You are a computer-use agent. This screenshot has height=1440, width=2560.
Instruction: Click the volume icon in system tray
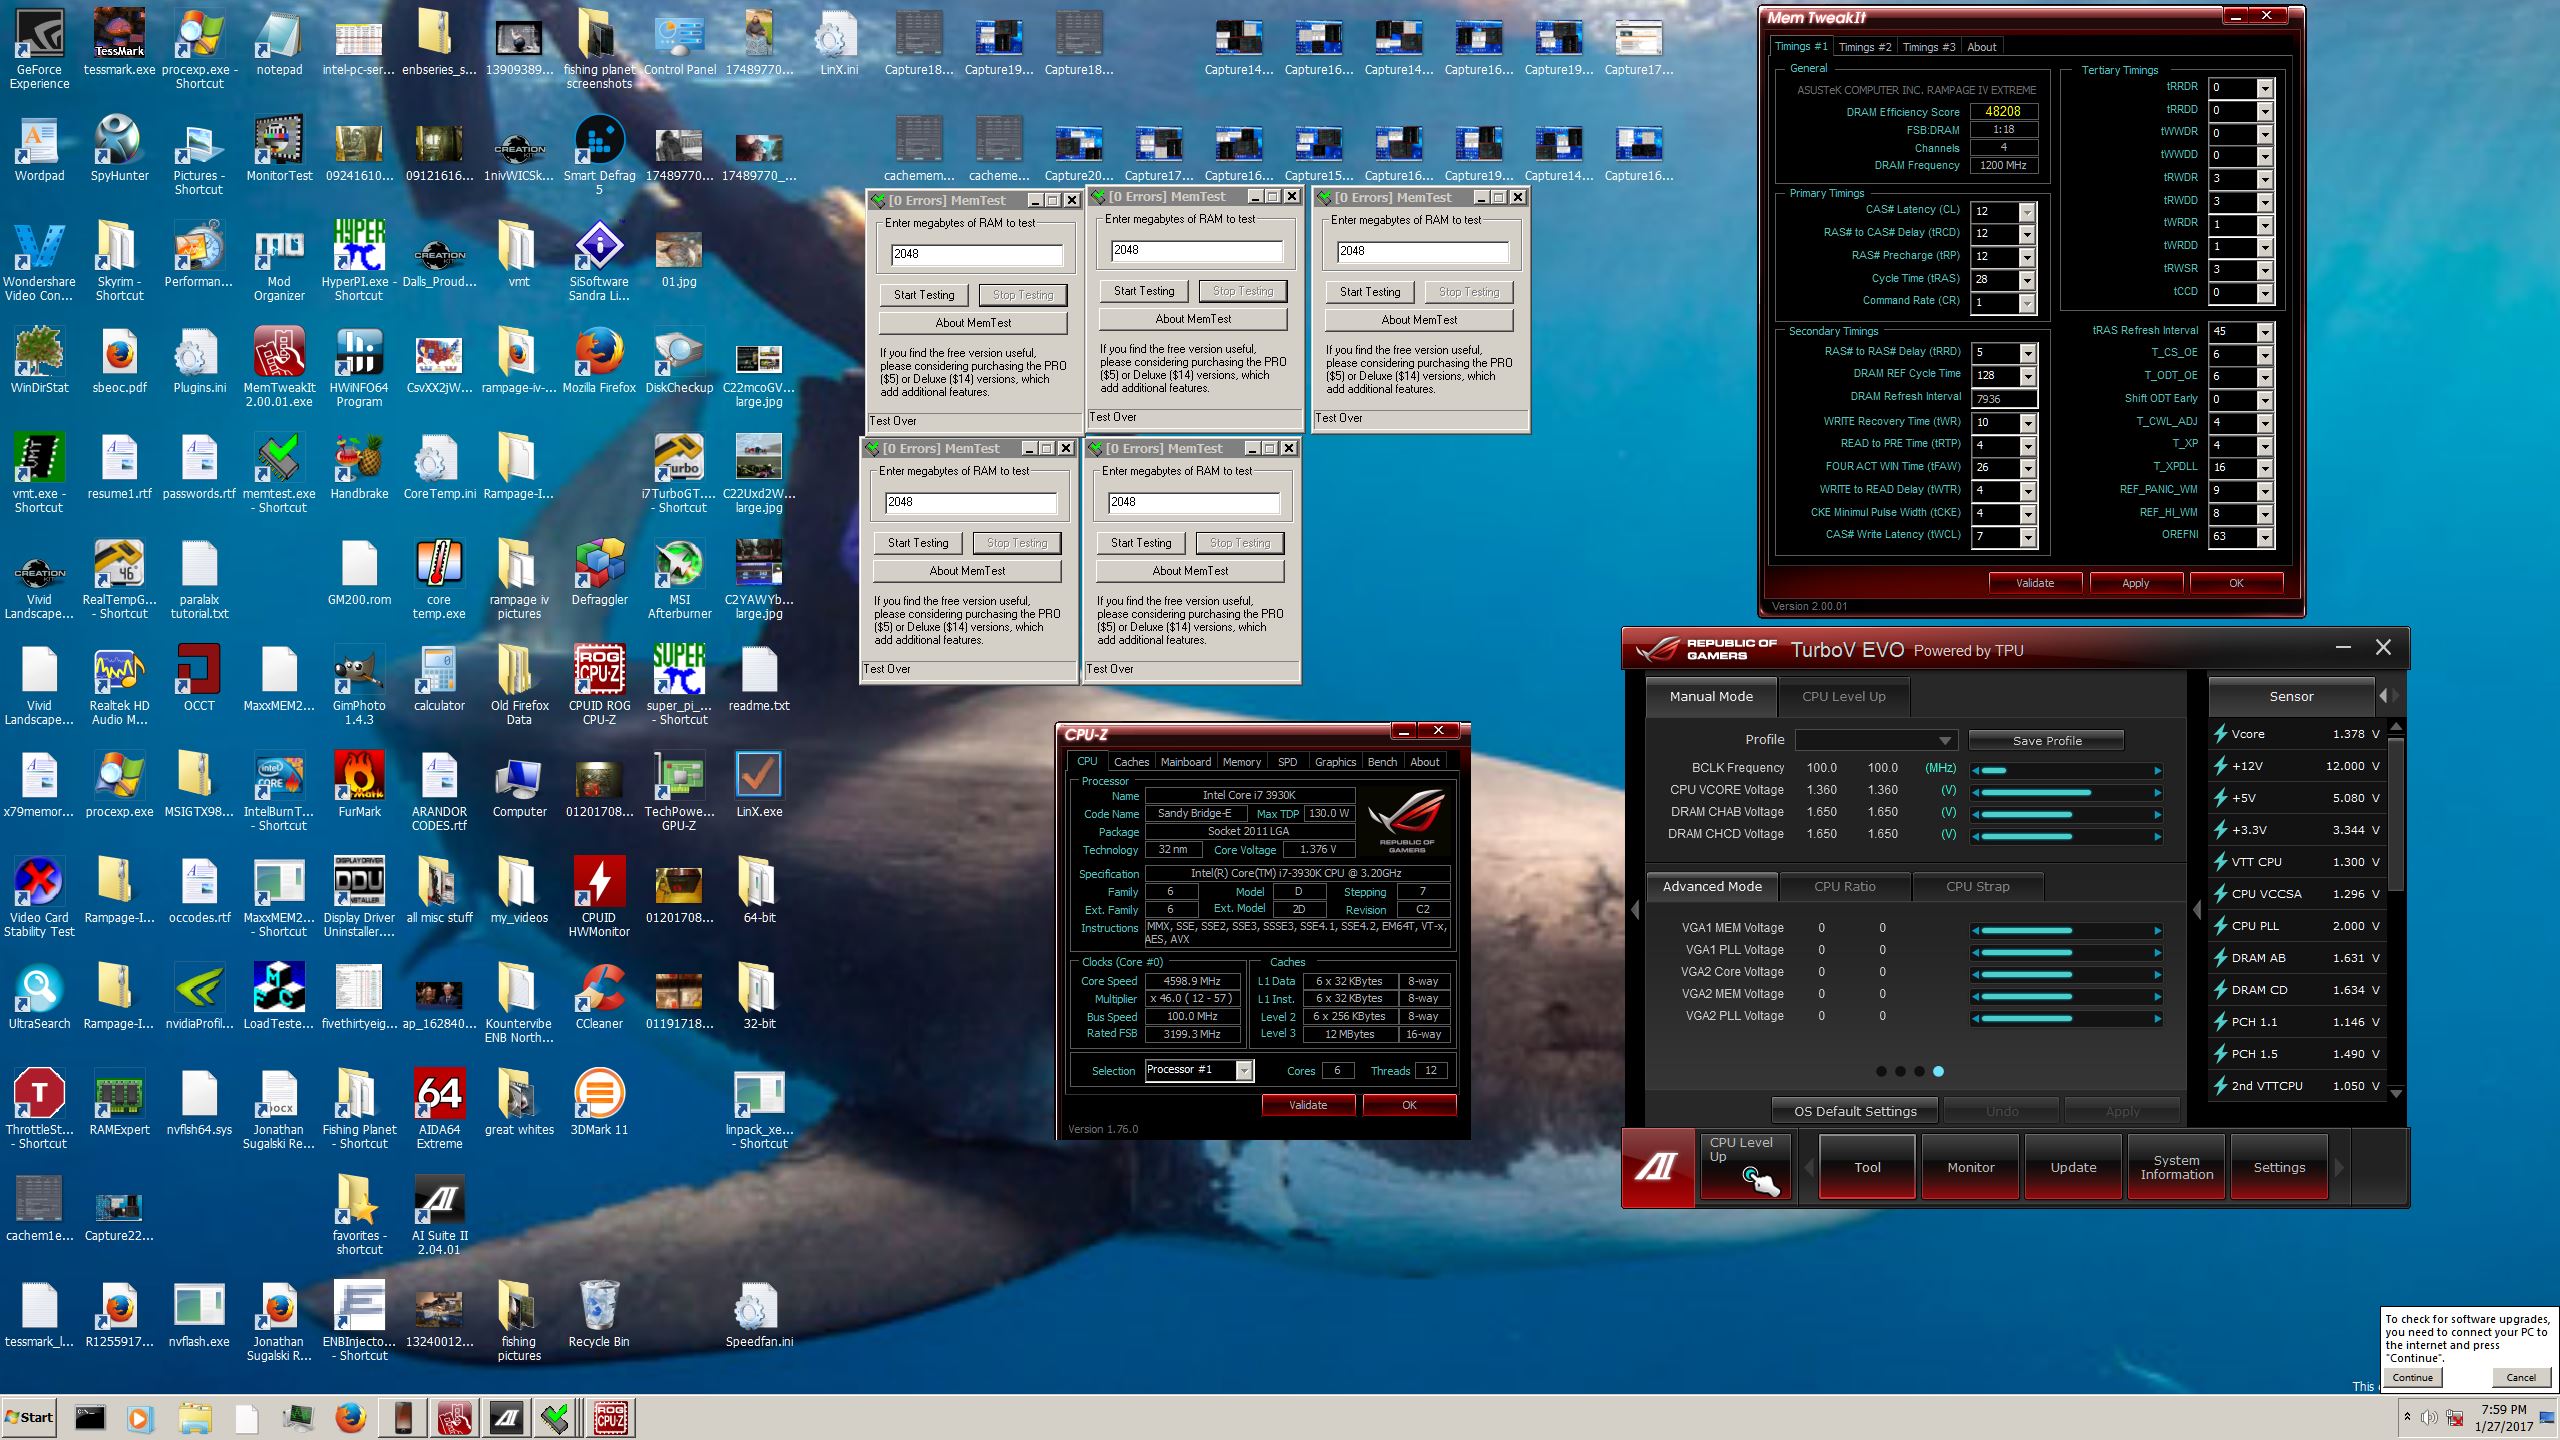pos(2428,1417)
